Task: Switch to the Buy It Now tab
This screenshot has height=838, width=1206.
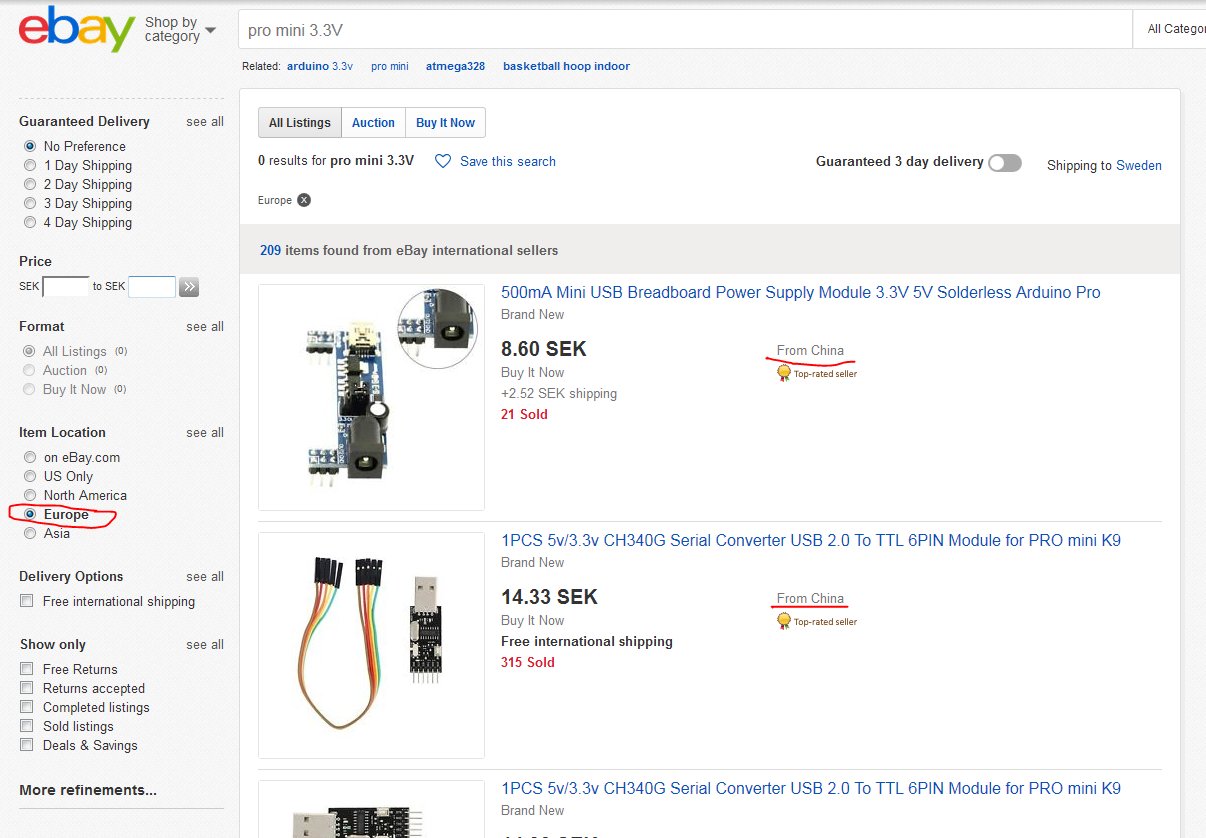Action: pos(445,123)
